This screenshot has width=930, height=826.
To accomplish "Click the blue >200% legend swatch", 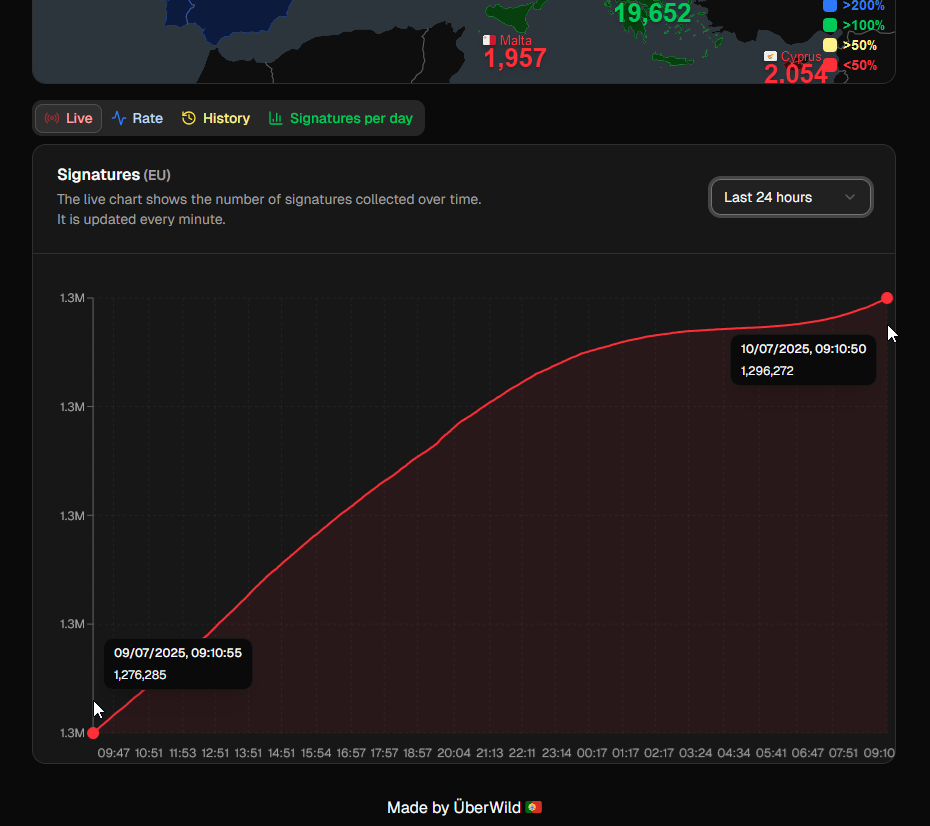I will (x=830, y=5).
